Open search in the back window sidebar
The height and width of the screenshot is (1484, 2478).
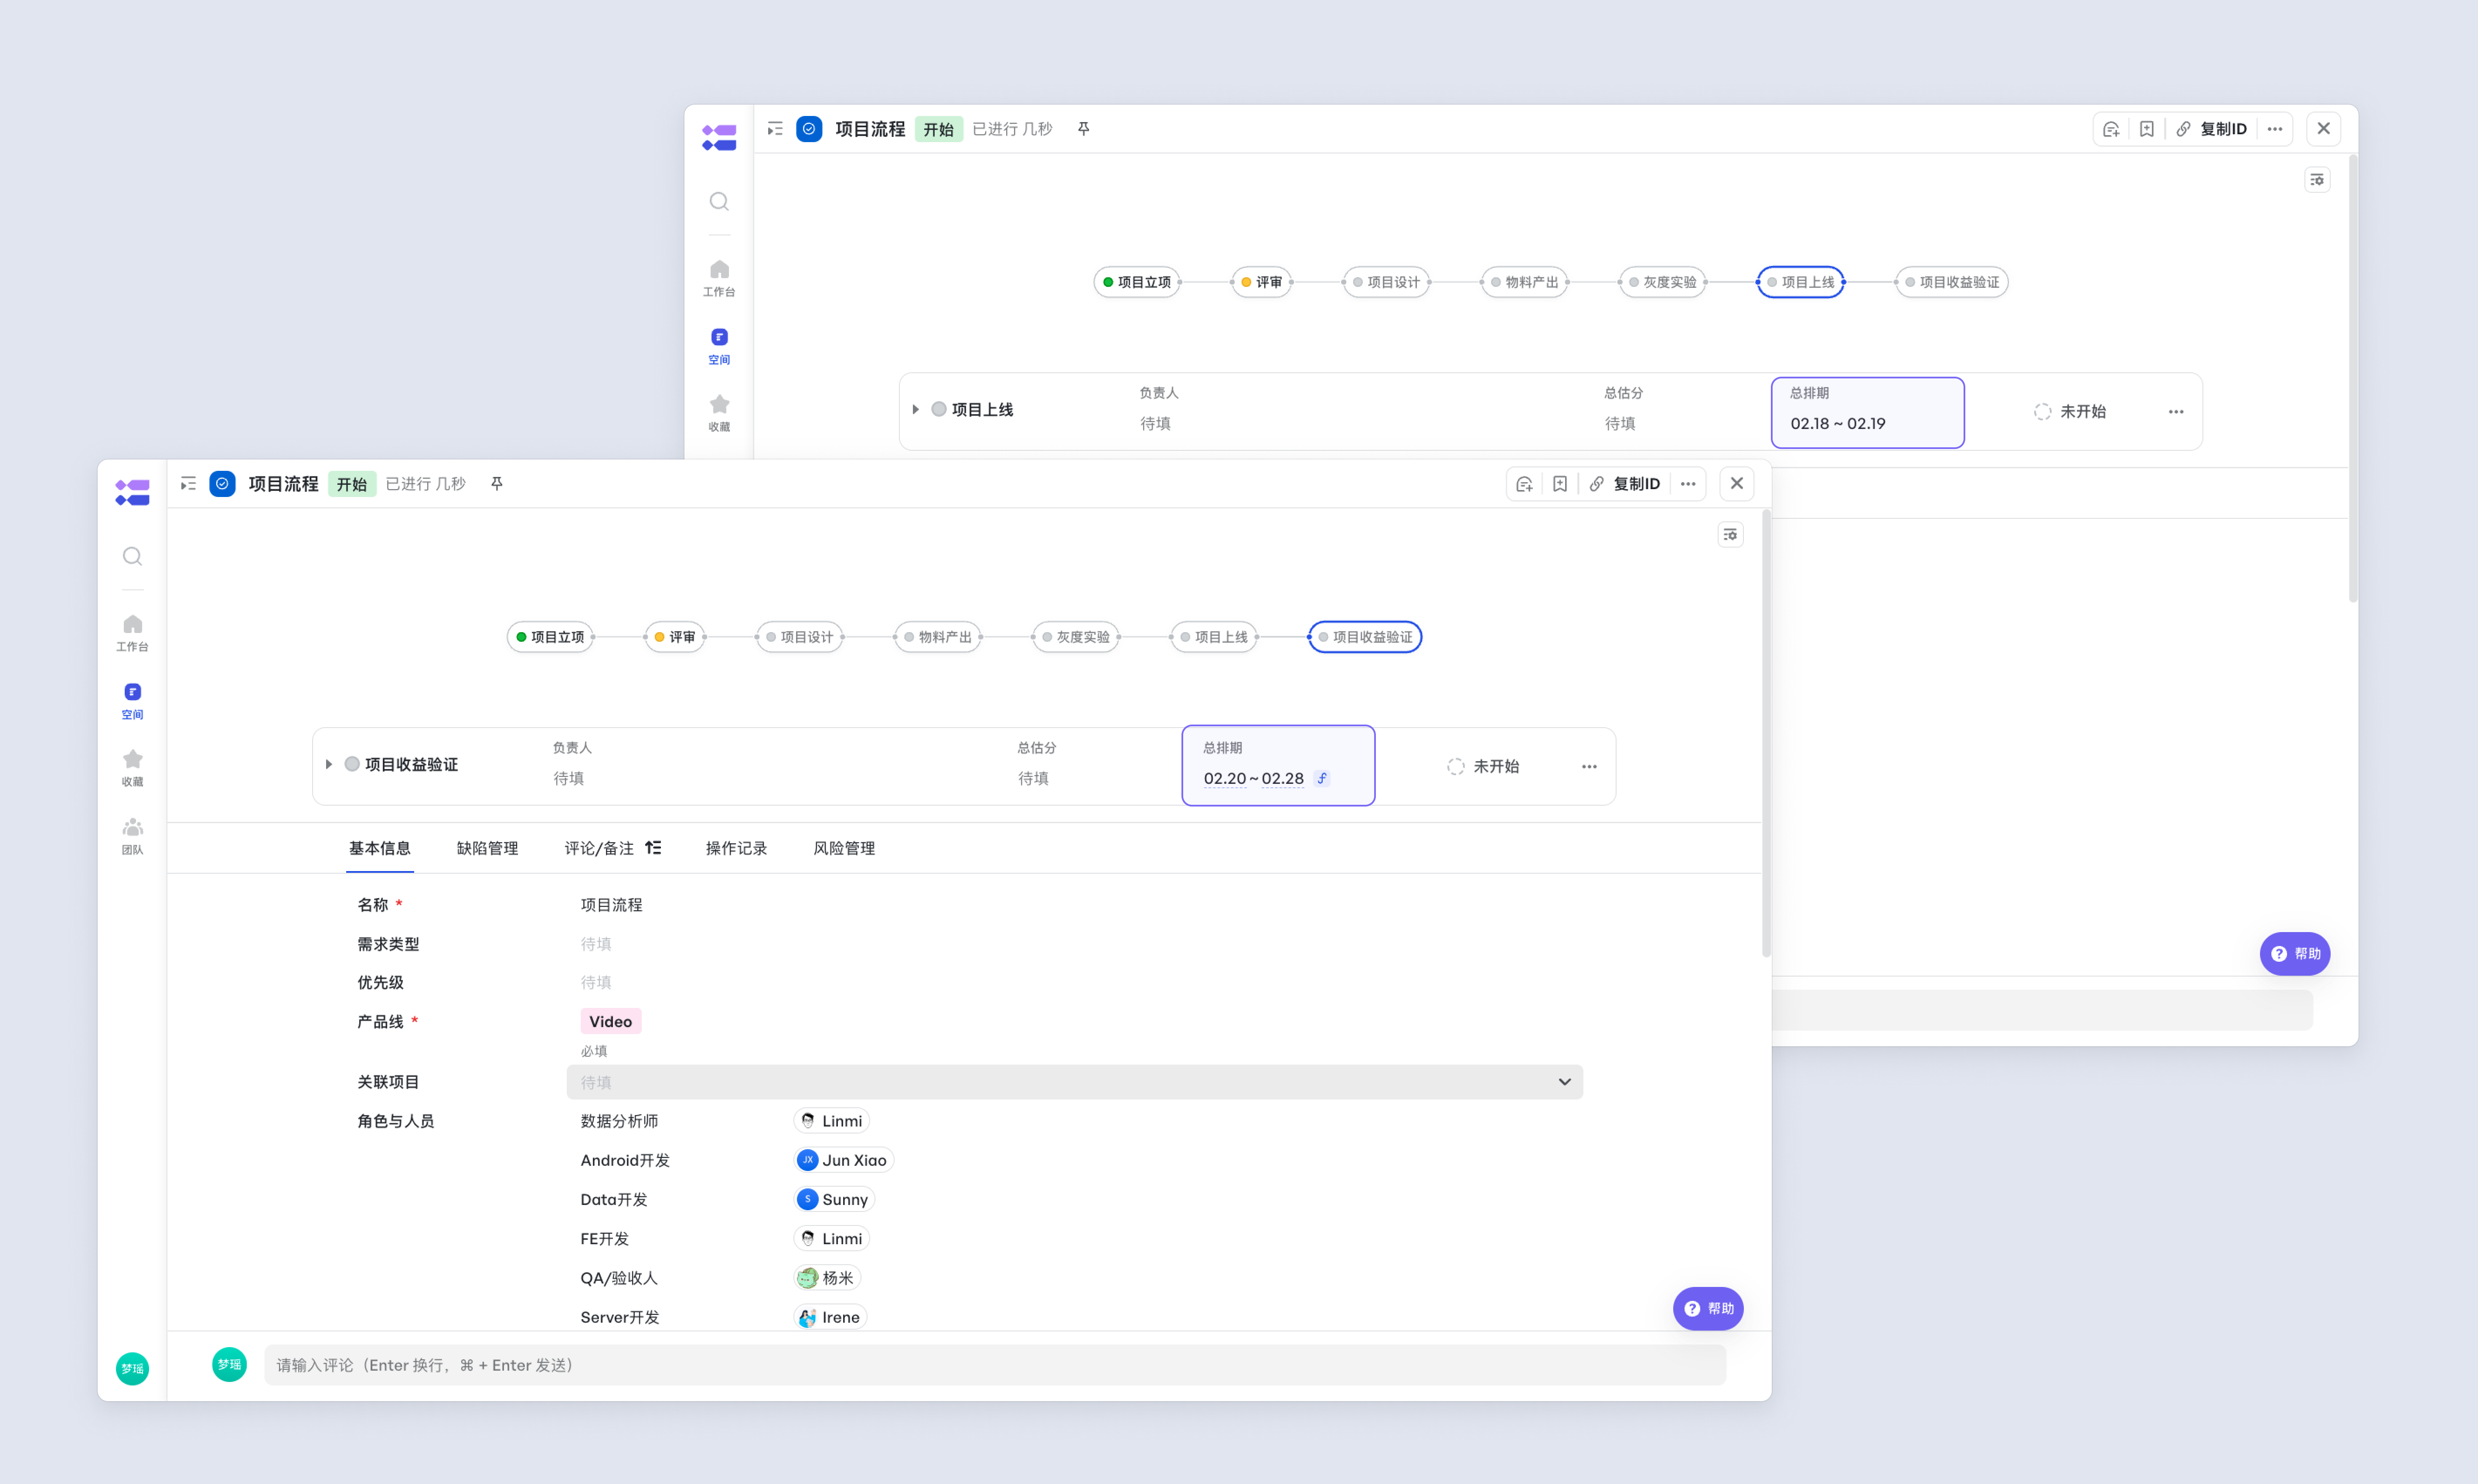[719, 201]
